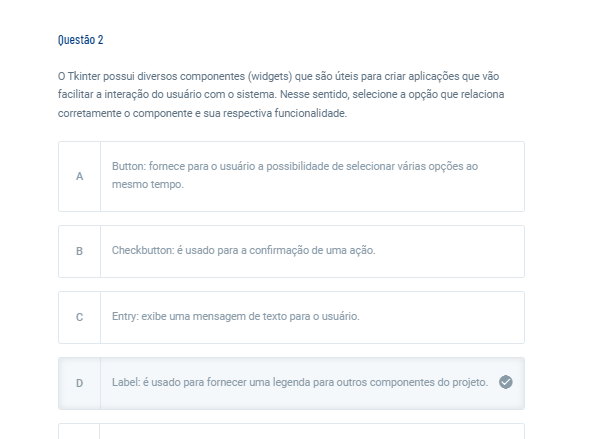Choose the Entry answer description text

236,316
